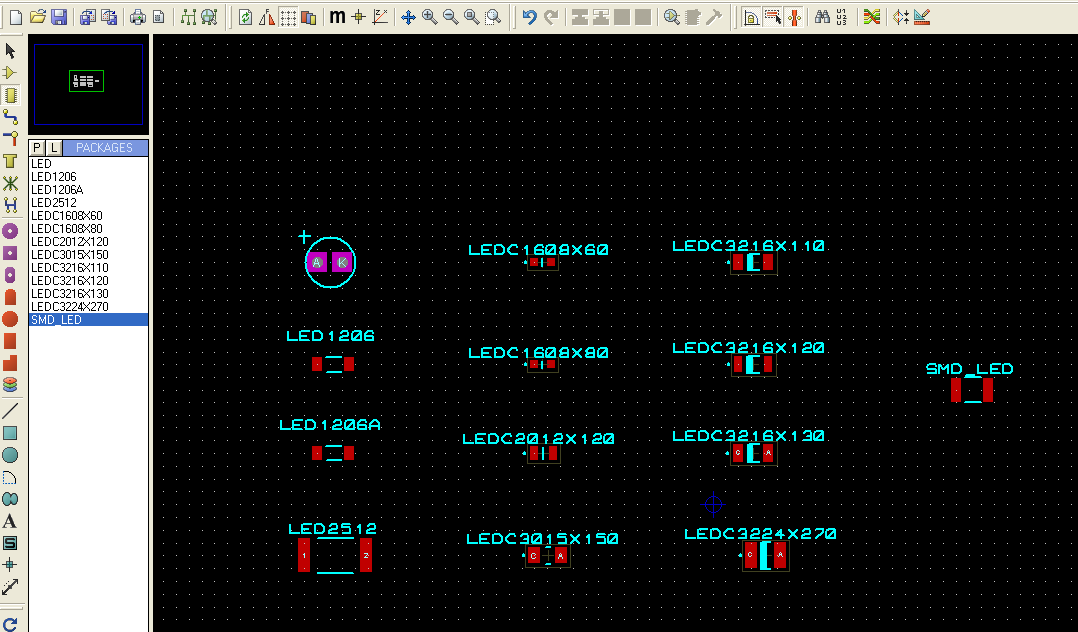
Task: Select circular SMT pad red circle
Action: click(x=10, y=319)
